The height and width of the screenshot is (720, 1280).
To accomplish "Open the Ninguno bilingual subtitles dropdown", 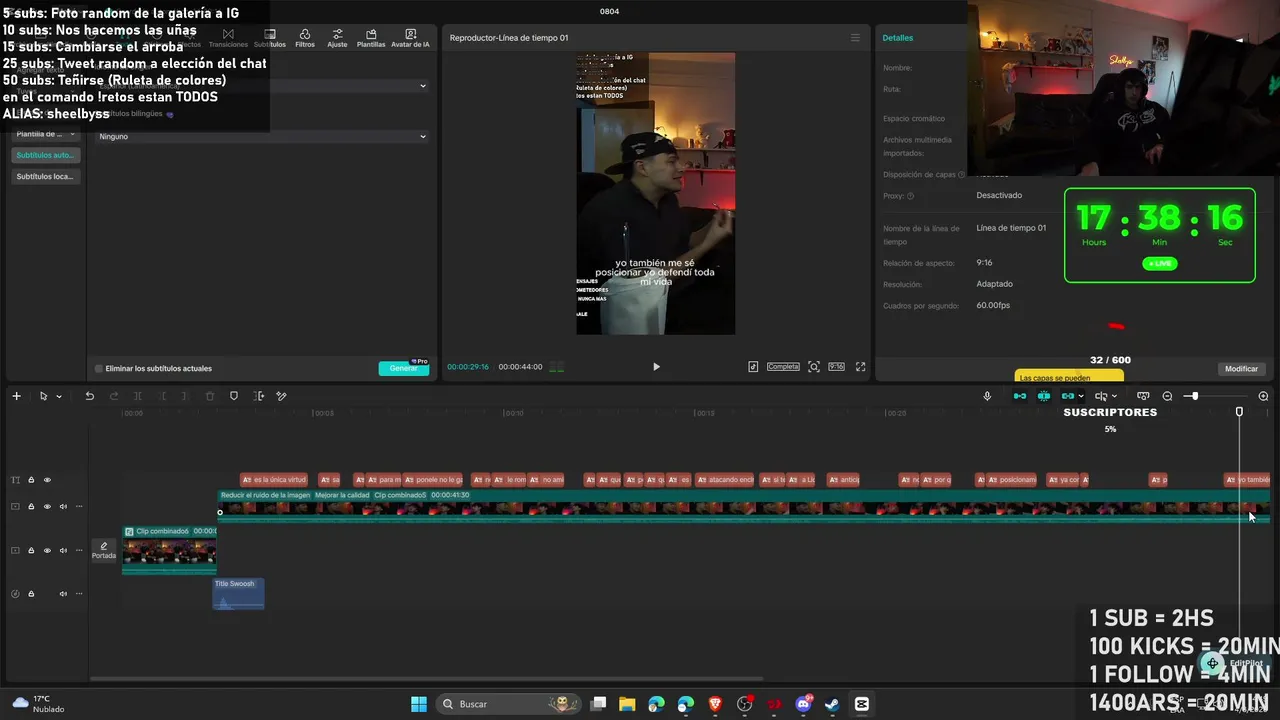I will click(x=262, y=136).
